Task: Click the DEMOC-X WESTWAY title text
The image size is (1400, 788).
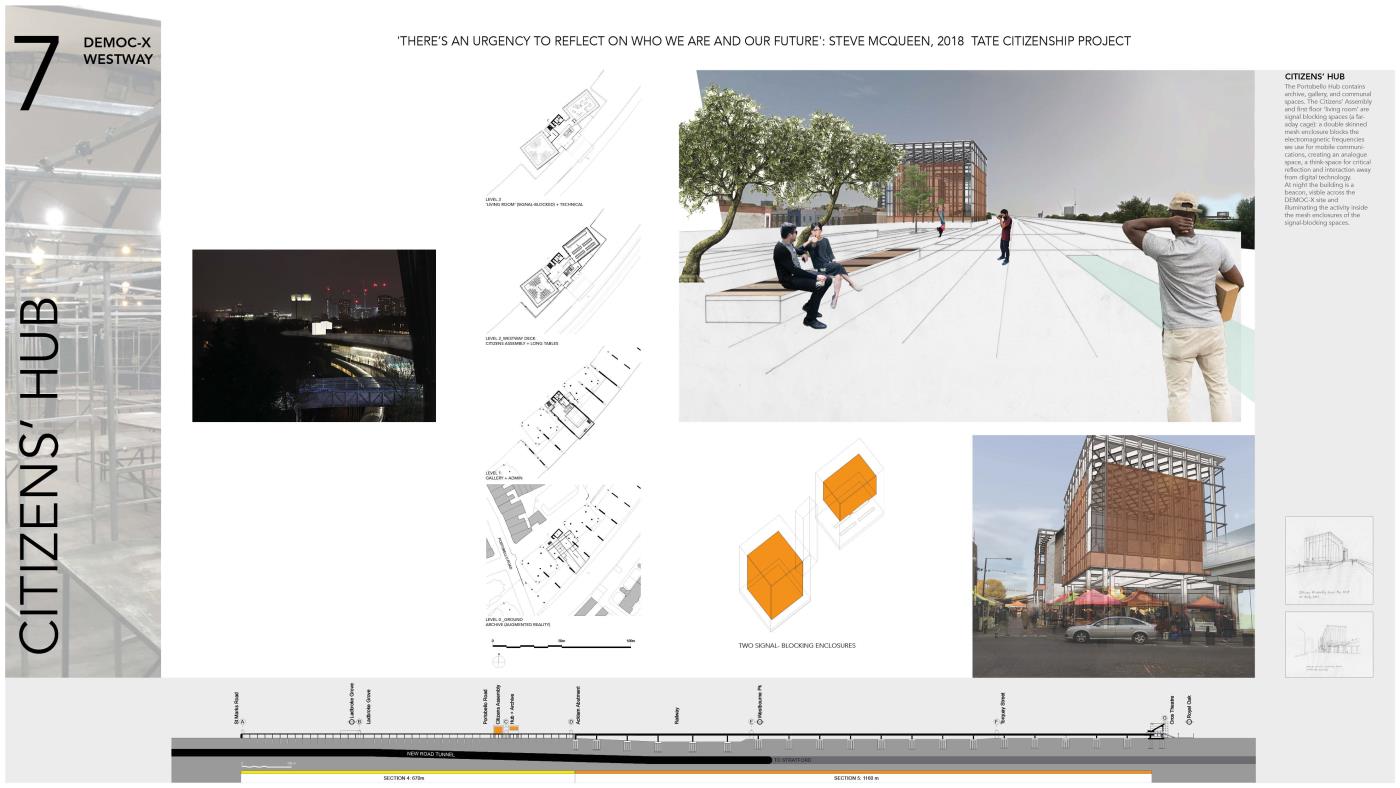Action: (118, 51)
